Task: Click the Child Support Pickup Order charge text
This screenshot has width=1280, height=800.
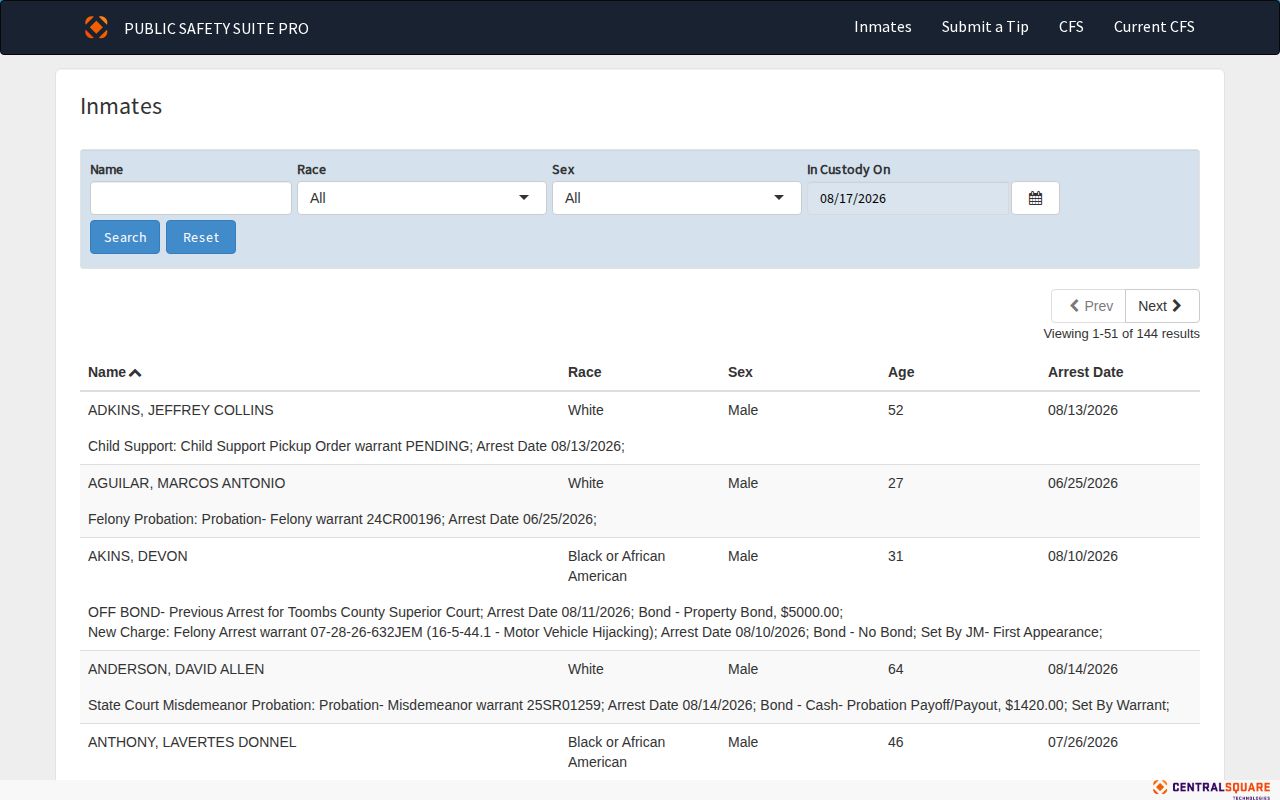Action: point(356,446)
